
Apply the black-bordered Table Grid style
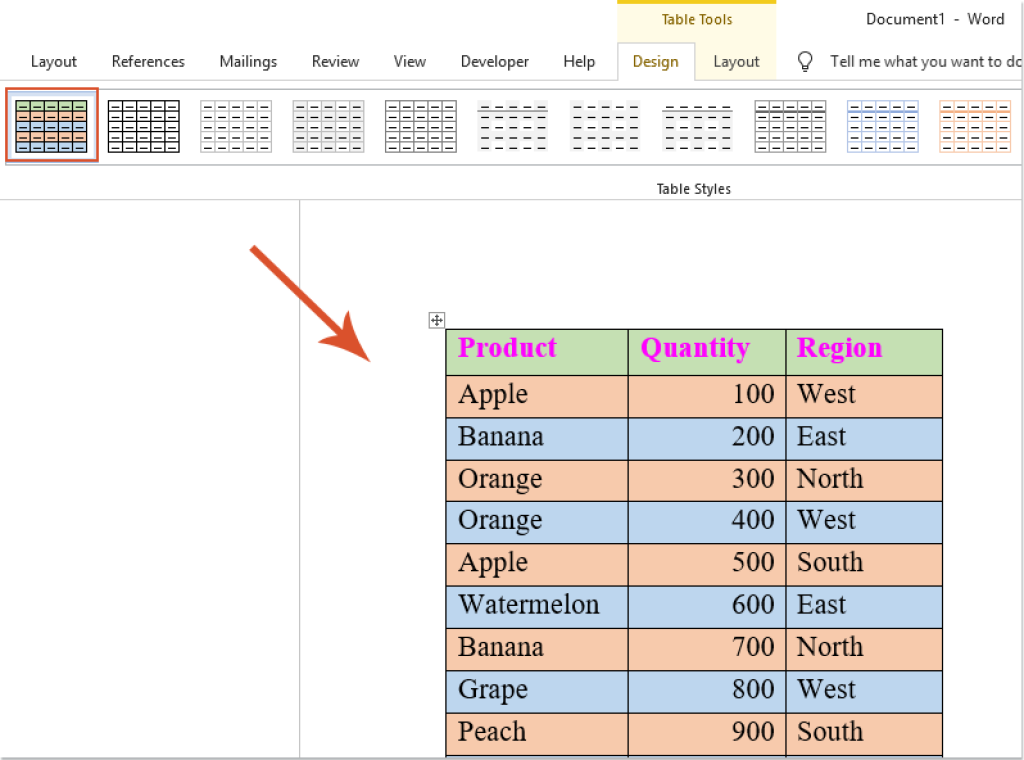143,125
